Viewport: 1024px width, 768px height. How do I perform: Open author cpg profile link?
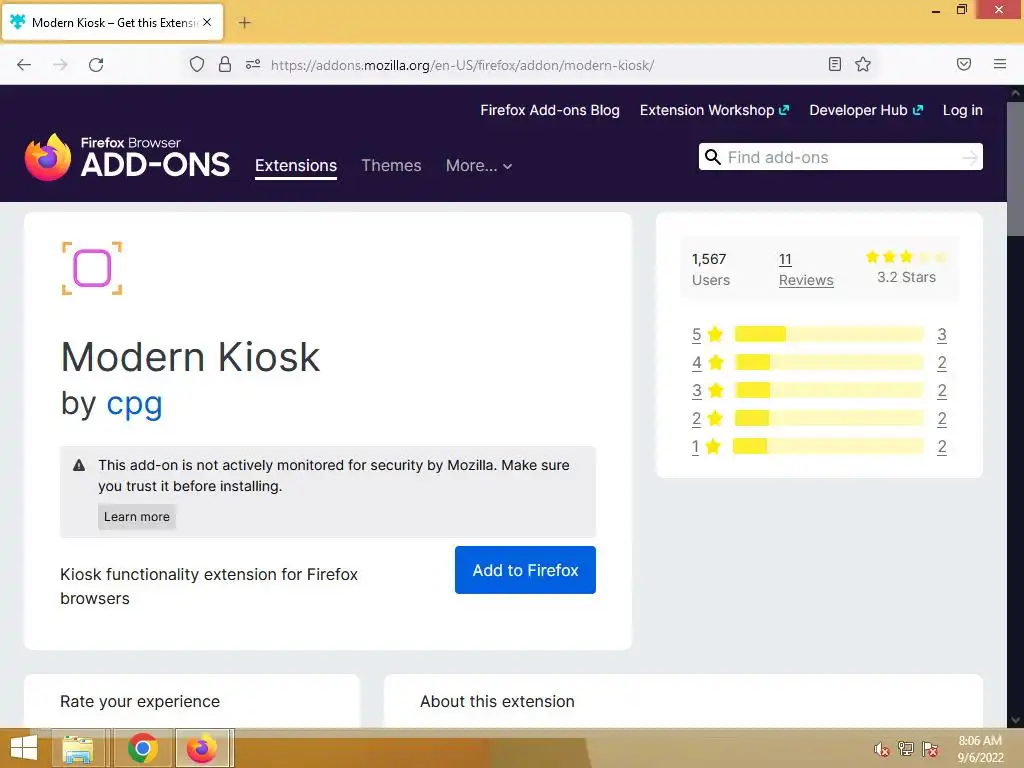click(x=135, y=404)
